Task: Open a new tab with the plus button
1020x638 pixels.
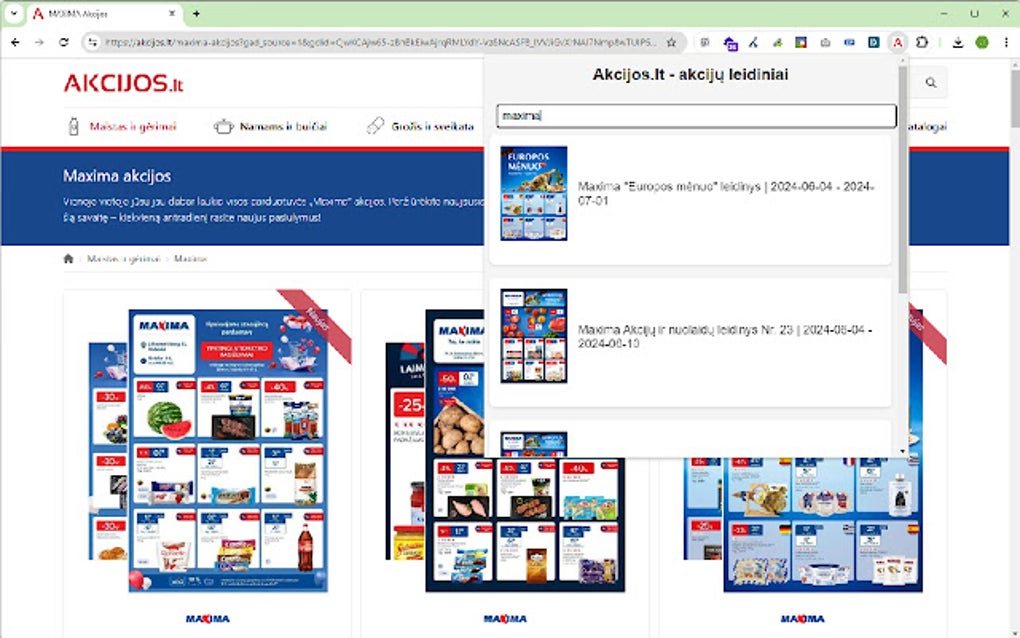Action: (x=194, y=13)
